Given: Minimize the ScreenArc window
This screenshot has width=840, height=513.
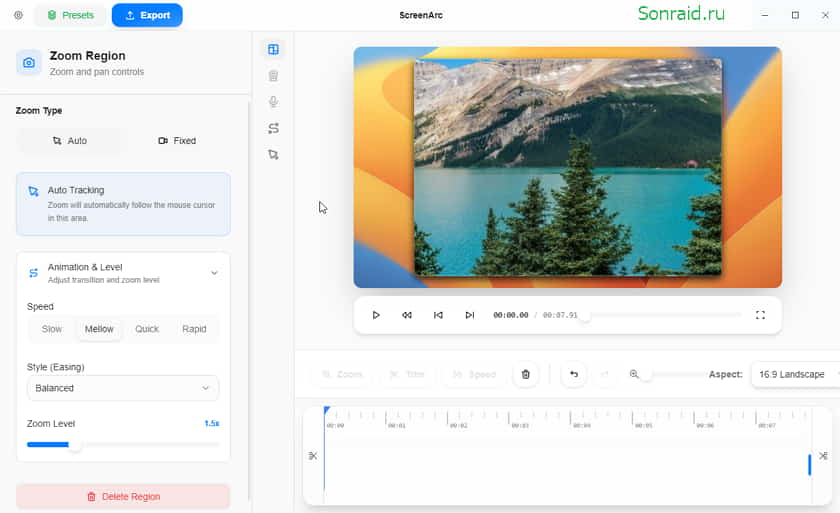Looking at the screenshot, I should [765, 15].
